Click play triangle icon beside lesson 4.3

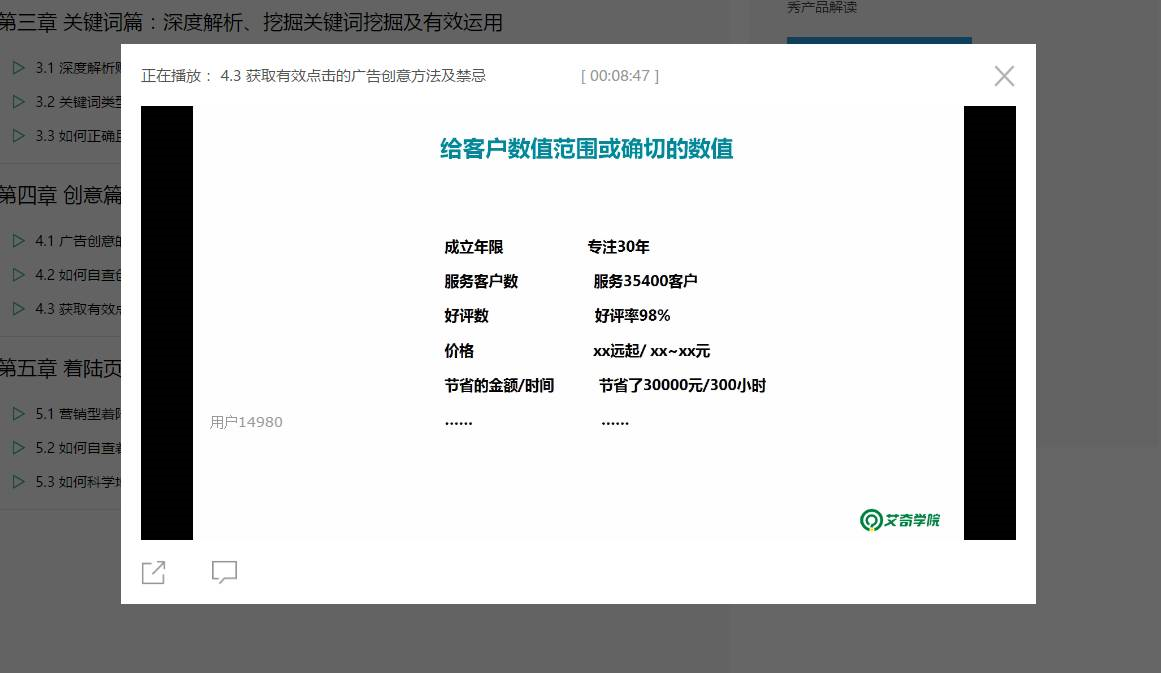click(18, 309)
